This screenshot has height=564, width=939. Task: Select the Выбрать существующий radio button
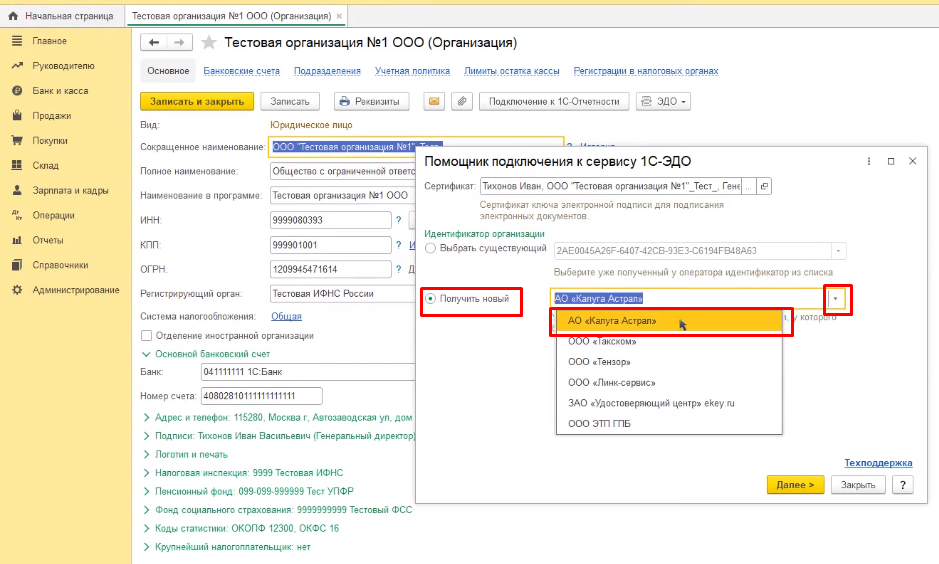tap(430, 248)
